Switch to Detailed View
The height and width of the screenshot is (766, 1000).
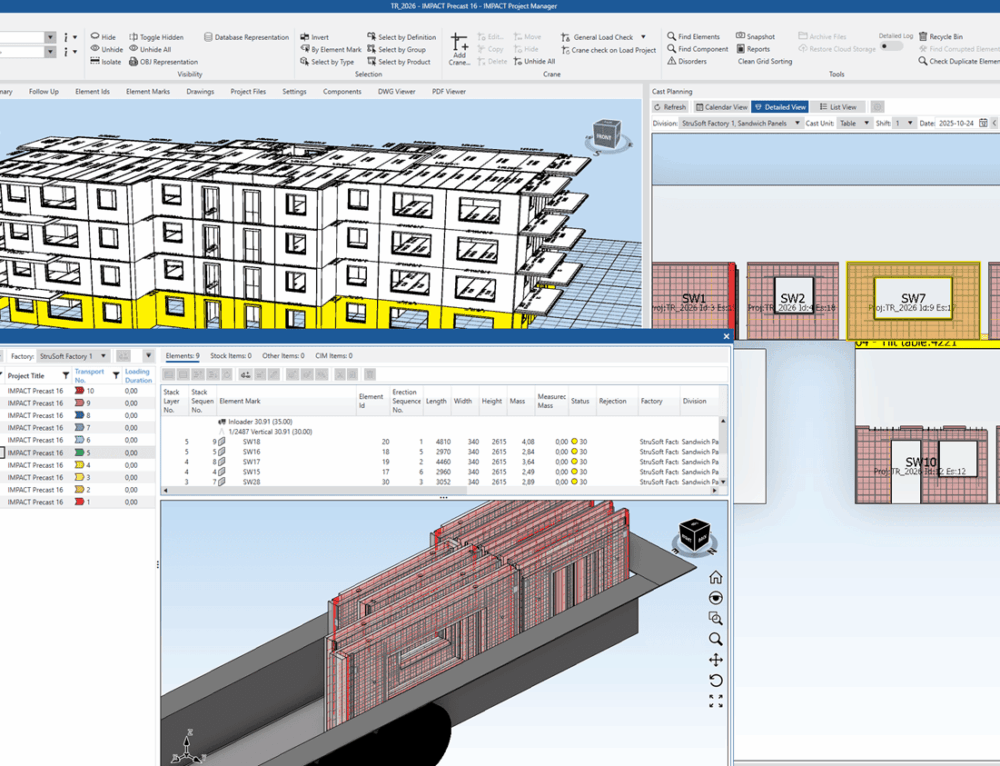[780, 107]
